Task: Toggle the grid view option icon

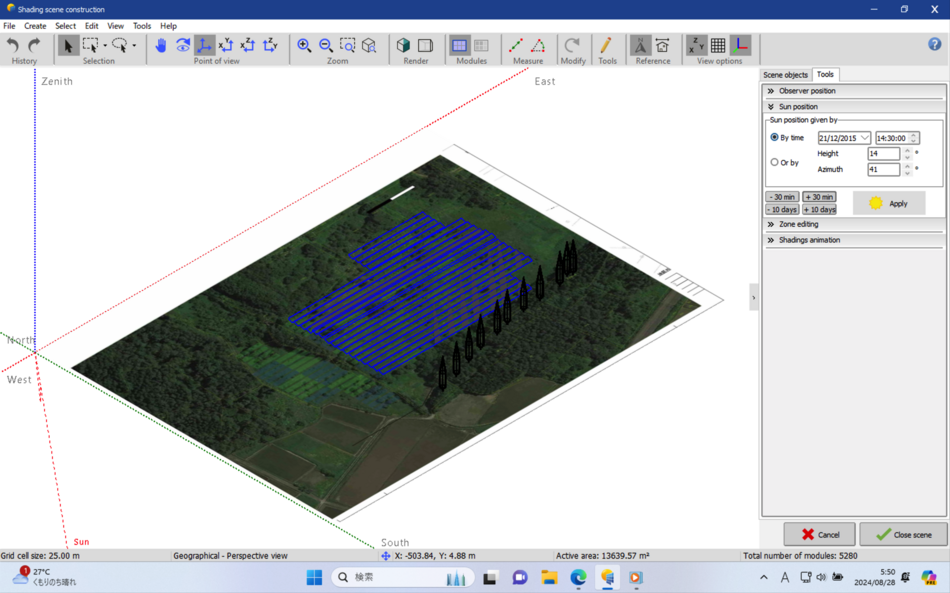Action: pyautogui.click(x=718, y=45)
